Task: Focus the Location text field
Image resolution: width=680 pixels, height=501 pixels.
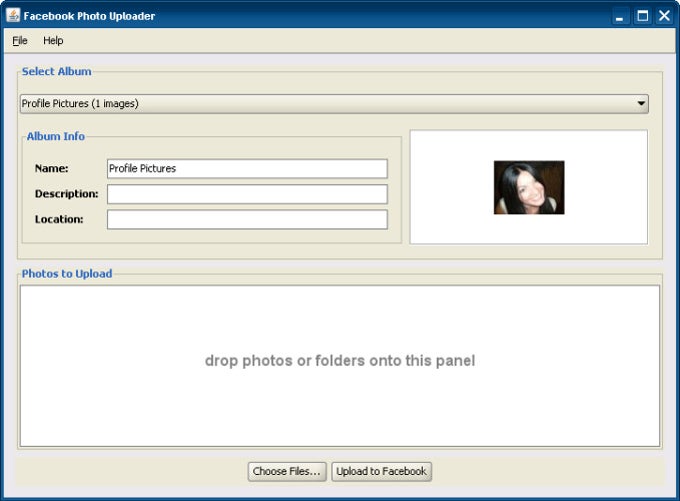Action: (247, 219)
